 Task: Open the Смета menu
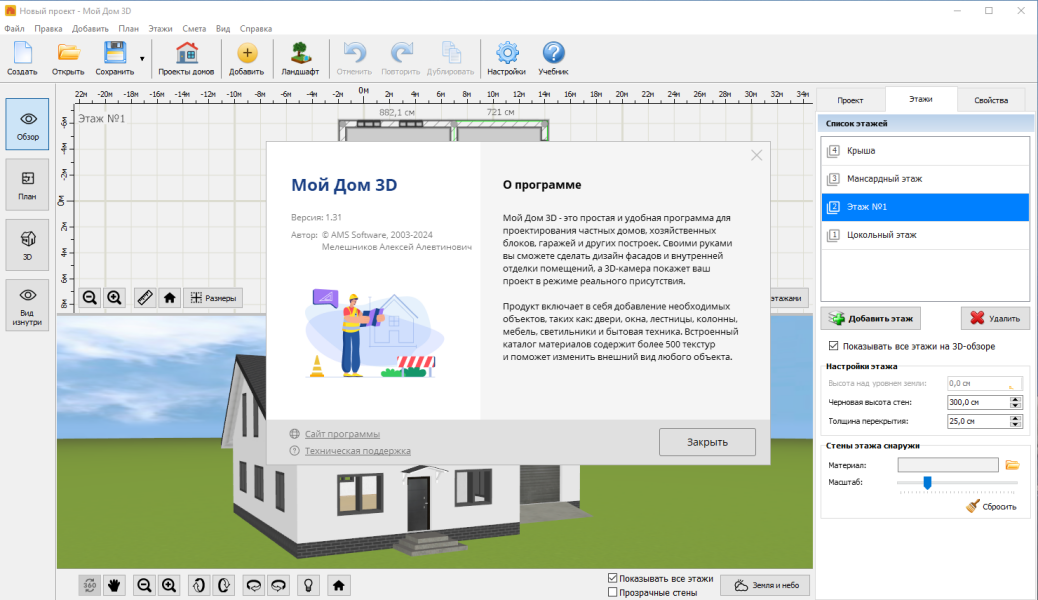pos(194,28)
